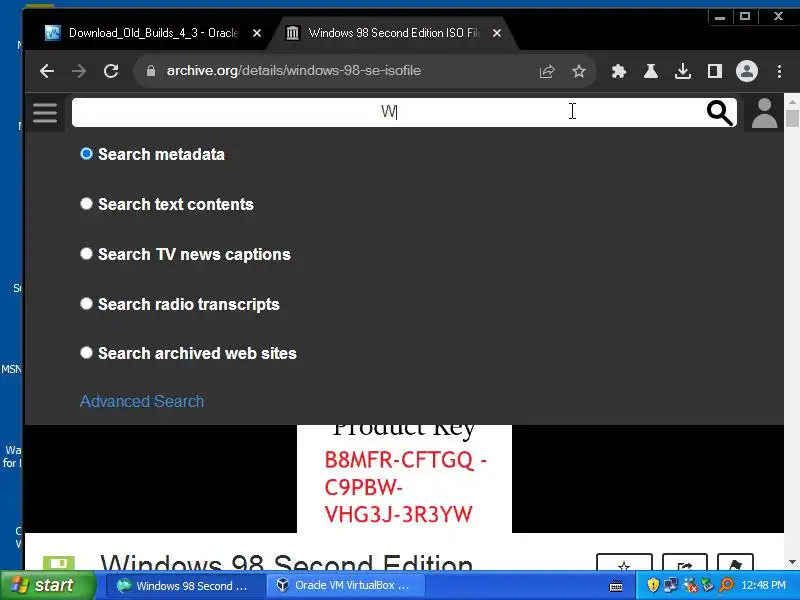
Task: Open the Extensions puzzle icon
Action: point(619,71)
